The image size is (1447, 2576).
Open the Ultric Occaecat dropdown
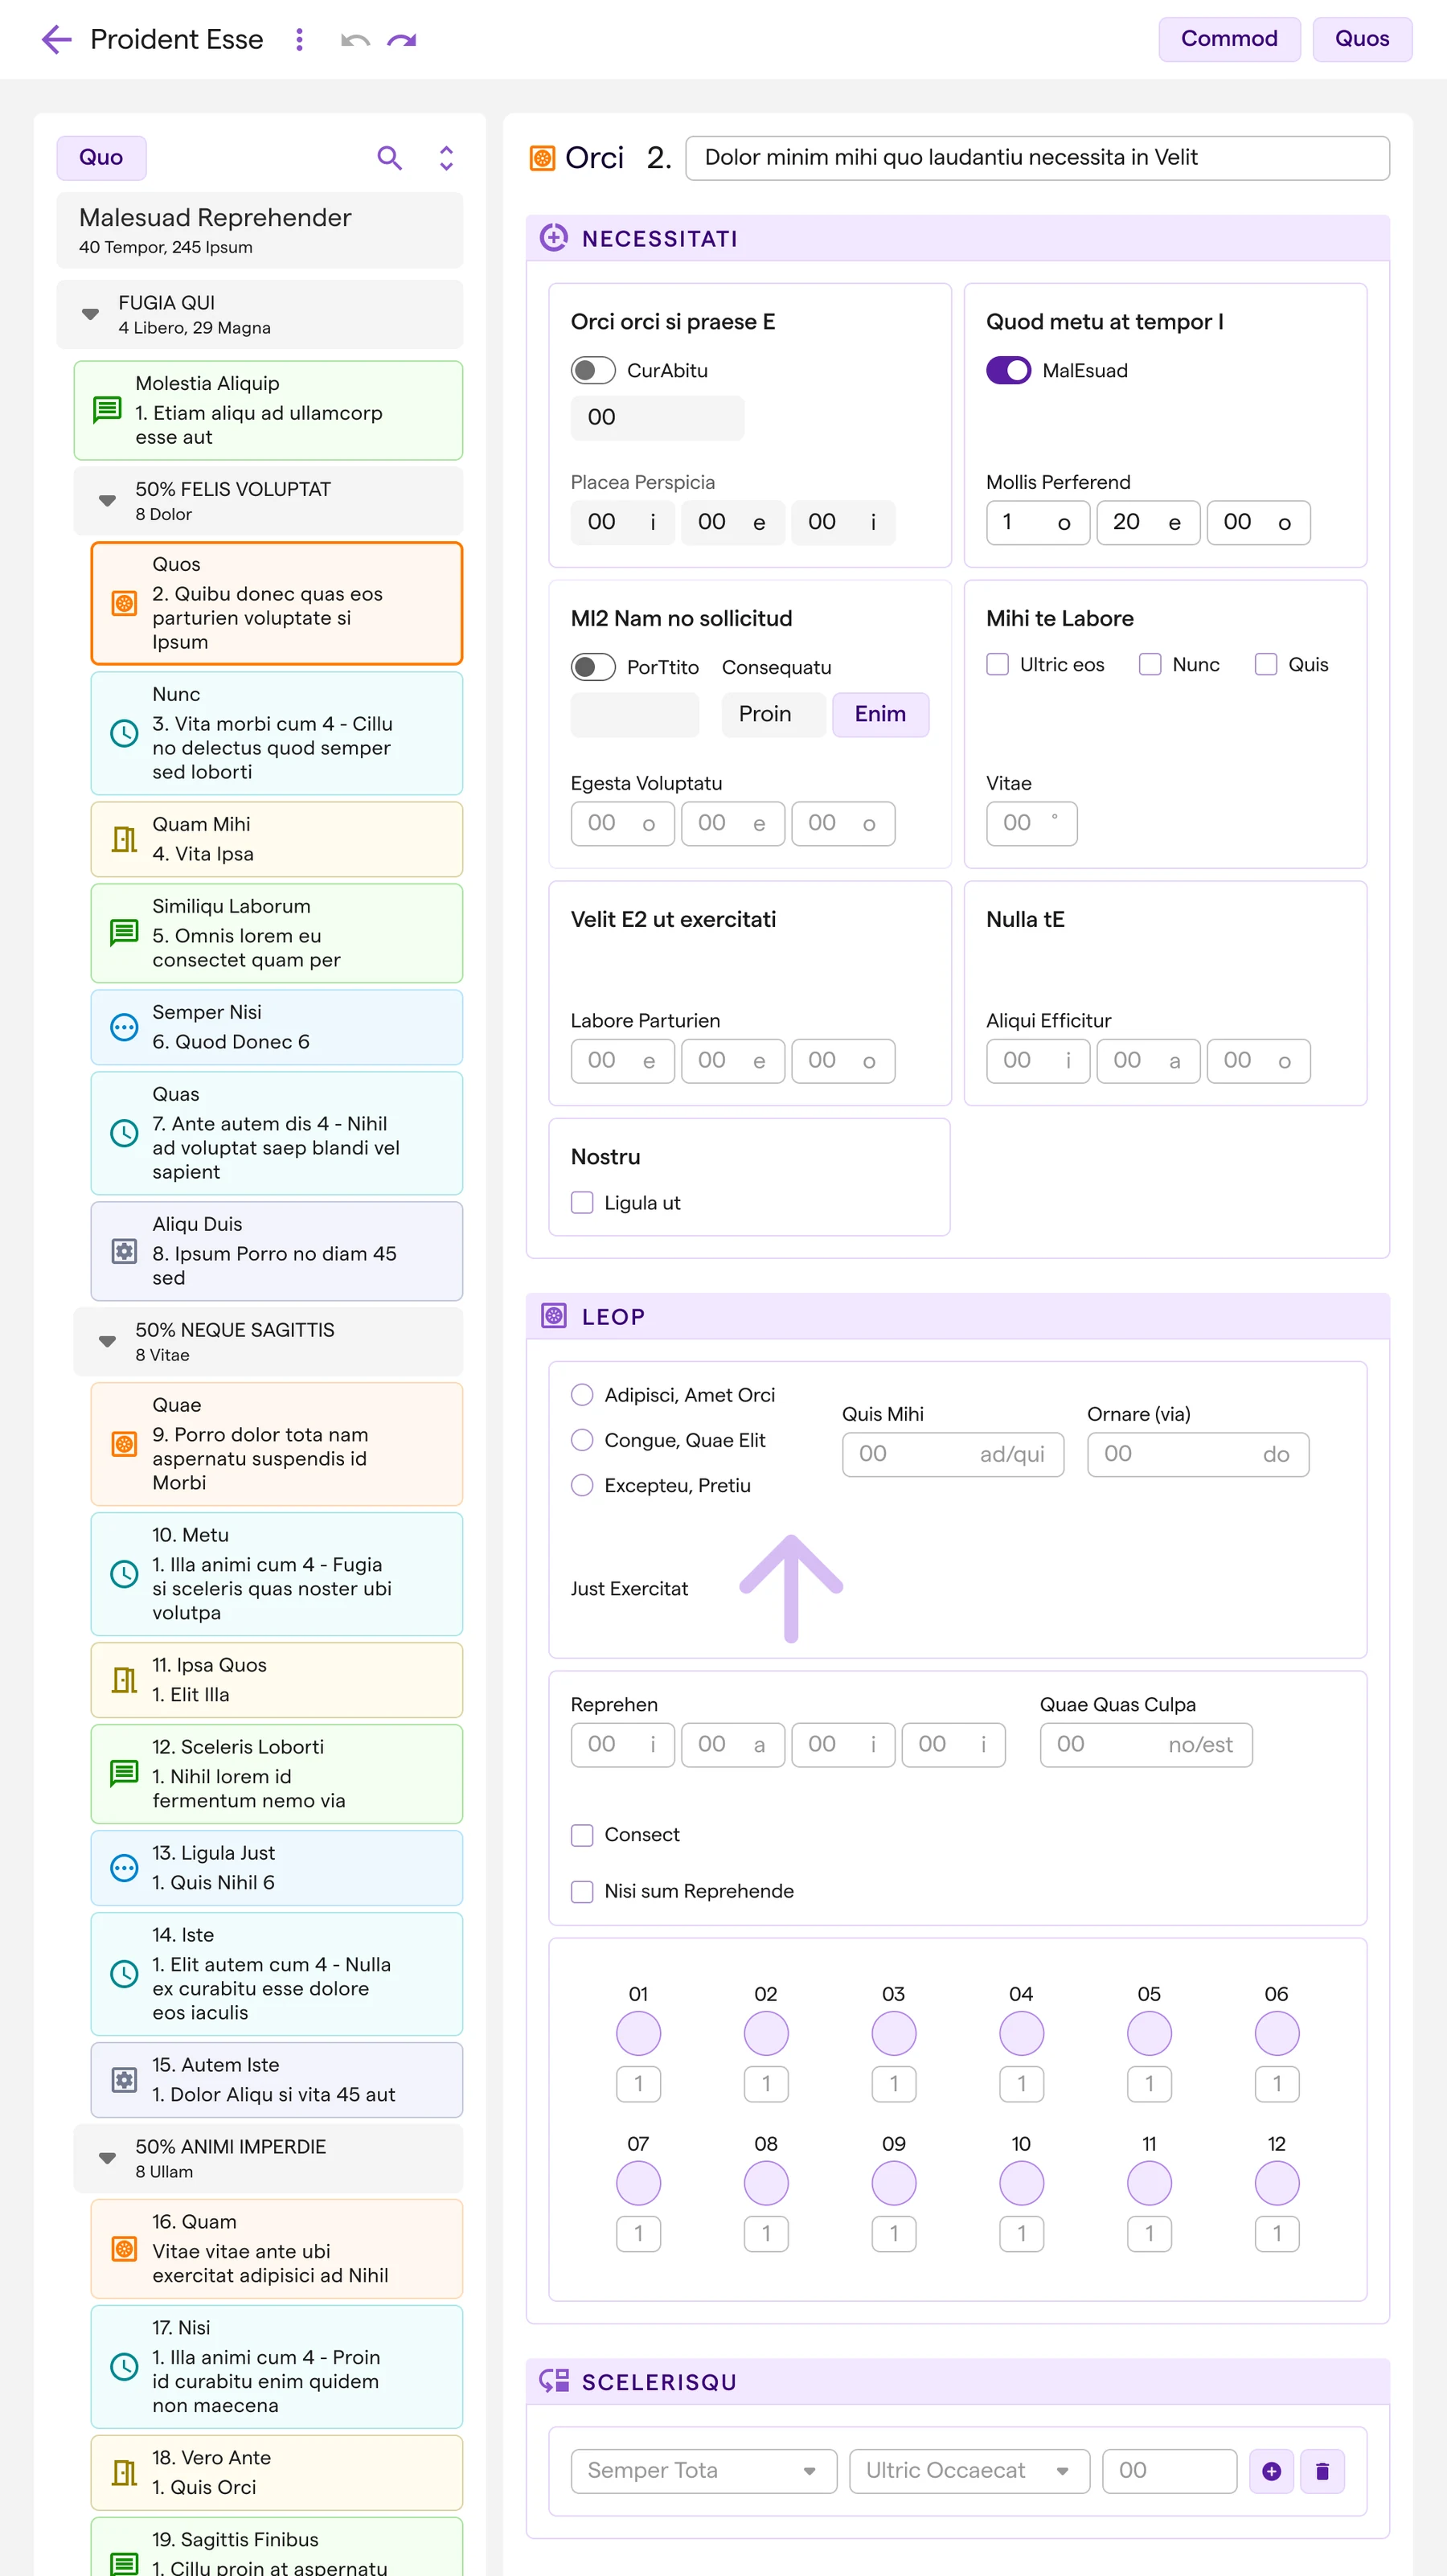click(x=969, y=2471)
